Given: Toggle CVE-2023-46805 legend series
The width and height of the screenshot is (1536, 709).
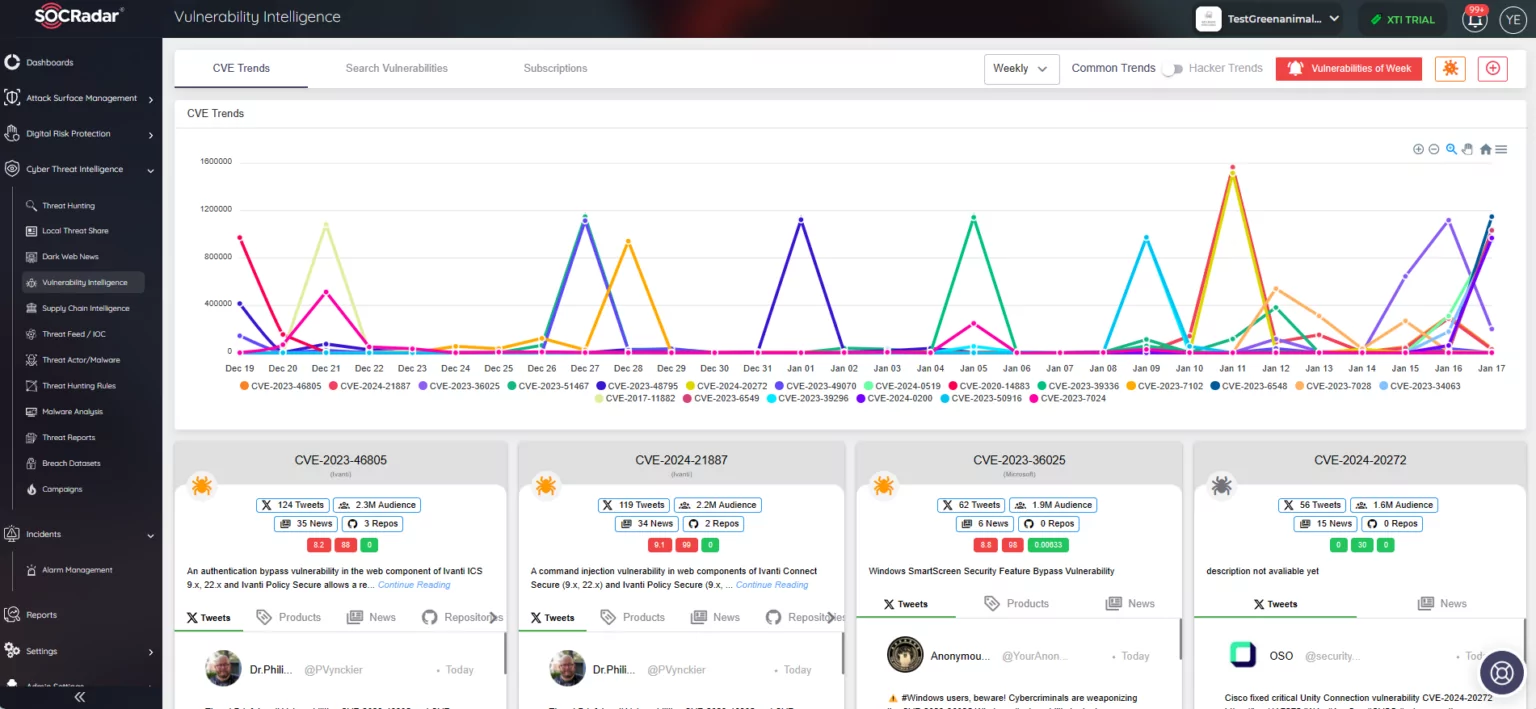Looking at the screenshot, I should (x=280, y=386).
